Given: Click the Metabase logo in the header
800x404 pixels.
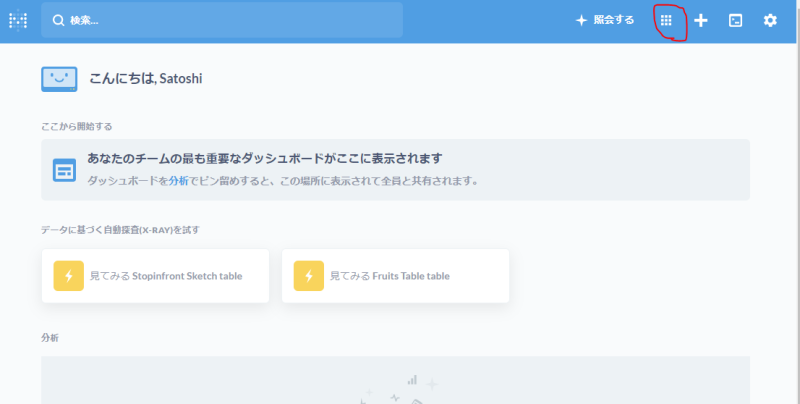Looking at the screenshot, I should 18,20.
